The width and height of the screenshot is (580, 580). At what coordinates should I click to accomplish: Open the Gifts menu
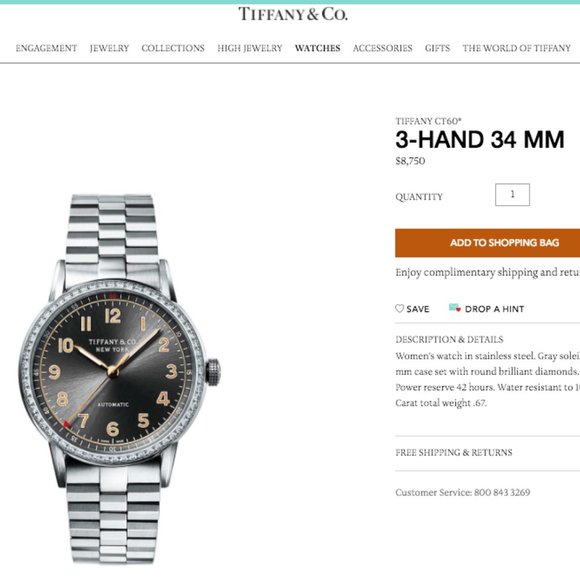coord(437,48)
